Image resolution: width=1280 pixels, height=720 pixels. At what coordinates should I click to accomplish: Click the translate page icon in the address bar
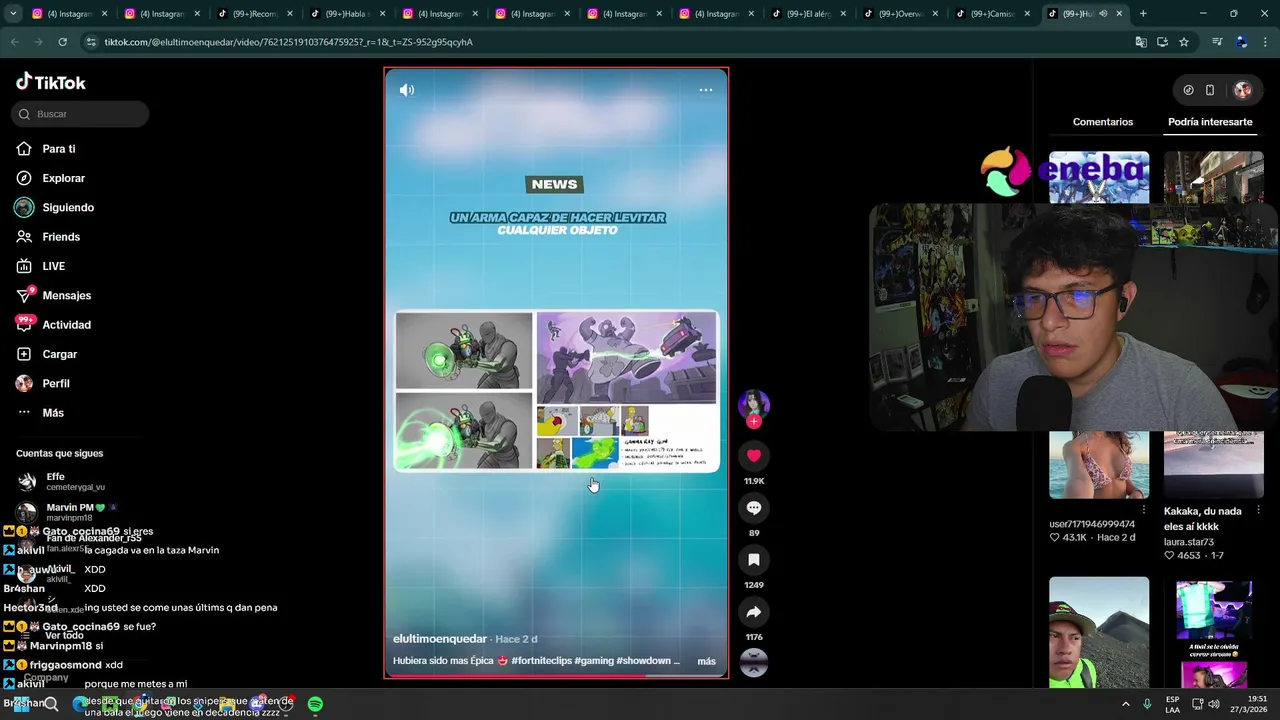[1141, 42]
